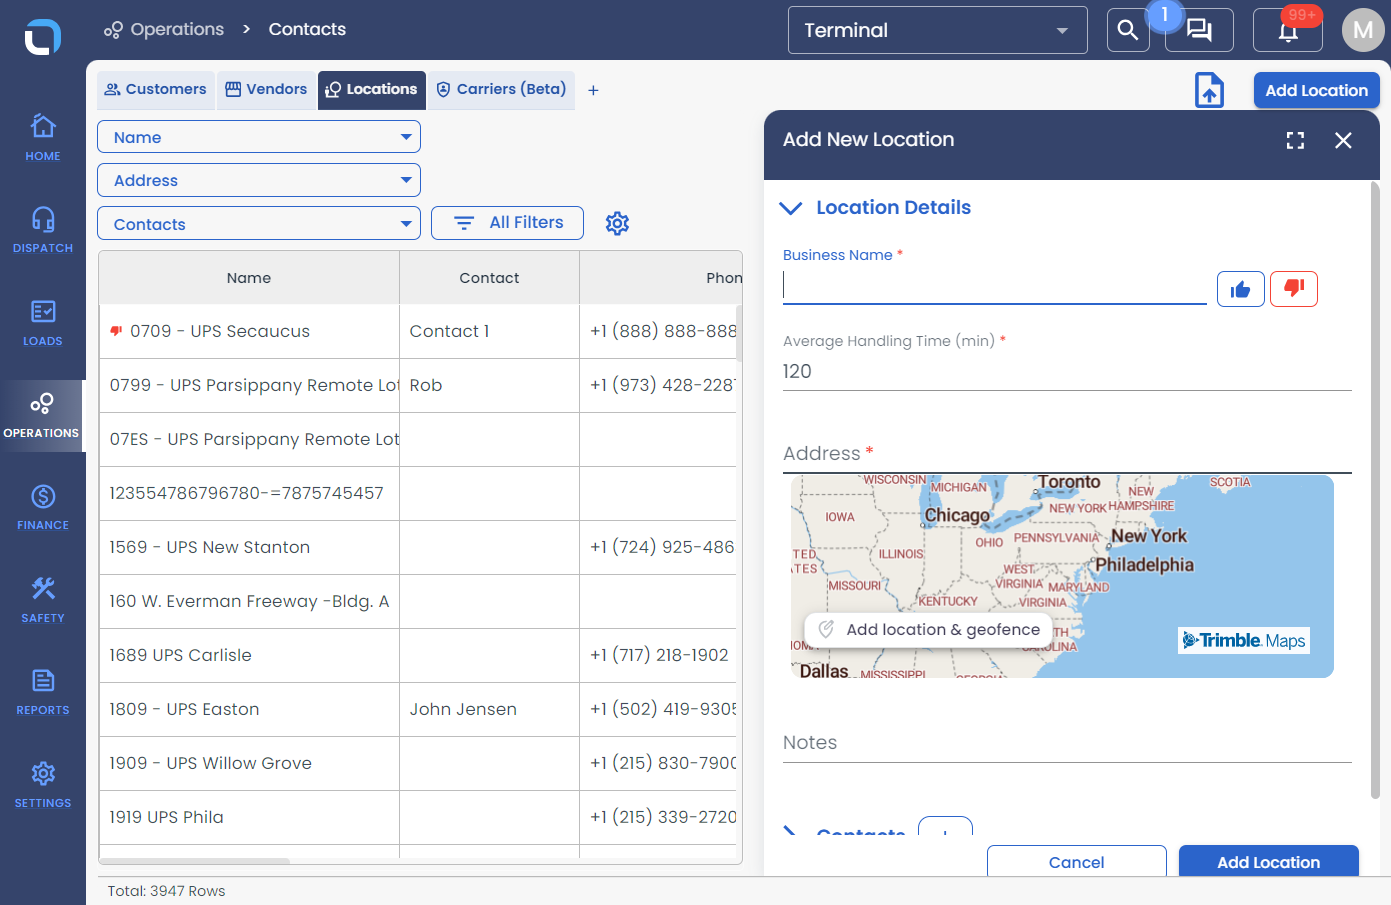Click the Address input field
This screenshot has width=1391, height=905.
pyautogui.click(x=1067, y=454)
